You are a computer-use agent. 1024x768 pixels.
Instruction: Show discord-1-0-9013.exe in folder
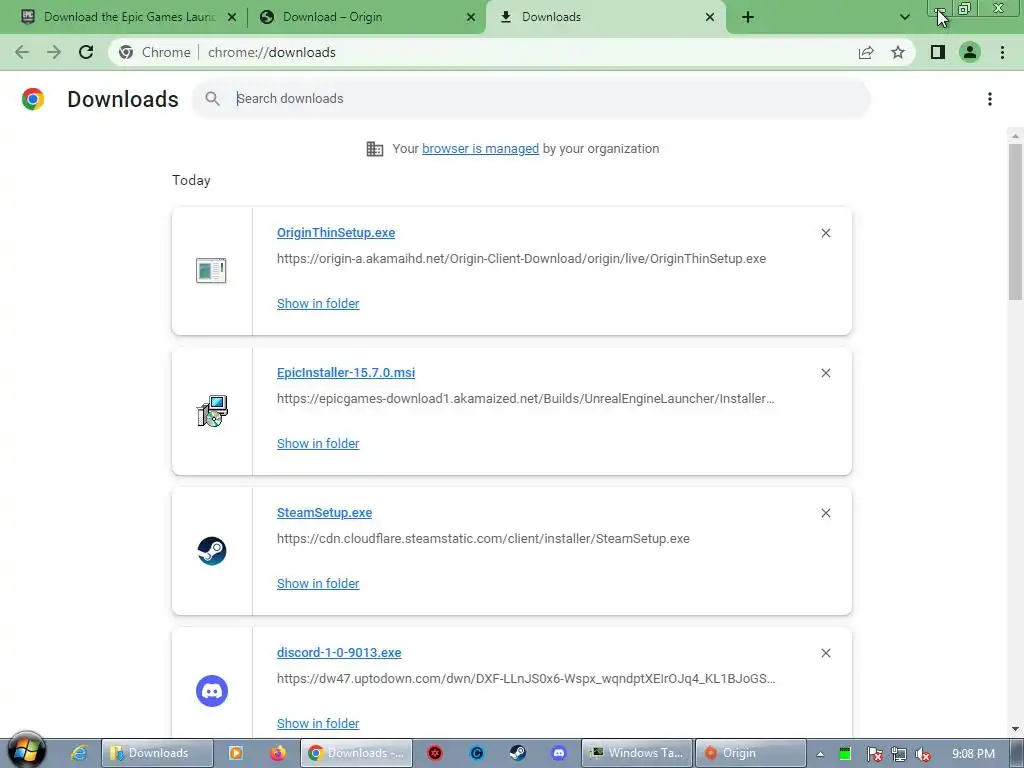318,724
